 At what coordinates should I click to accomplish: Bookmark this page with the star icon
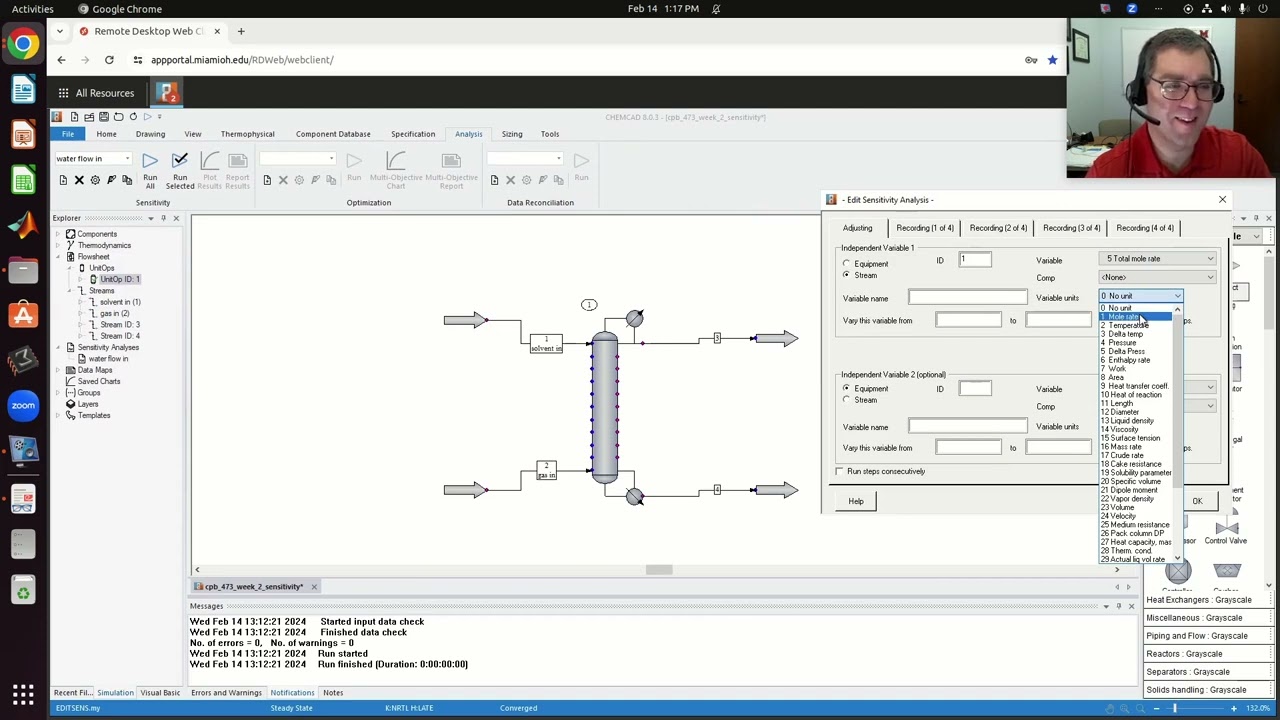coord(1052,60)
